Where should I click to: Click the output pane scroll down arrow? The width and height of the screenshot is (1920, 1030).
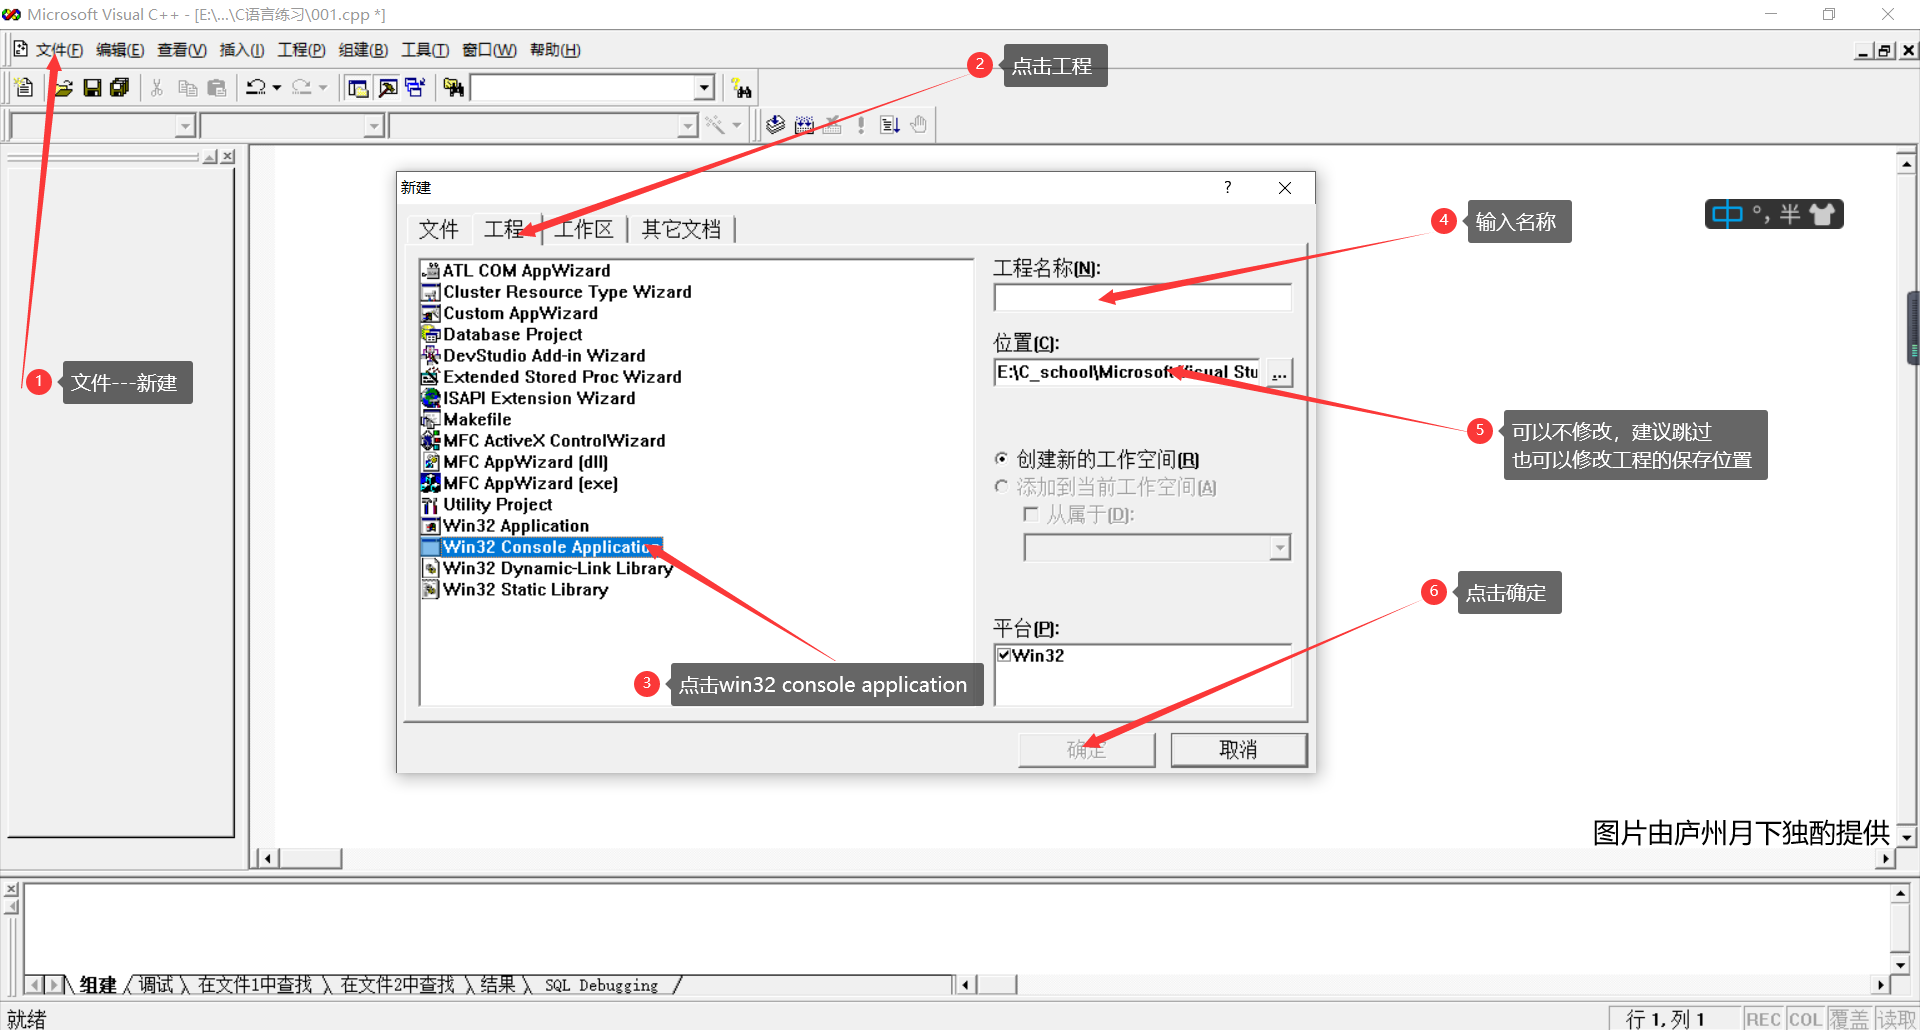coord(1901,965)
